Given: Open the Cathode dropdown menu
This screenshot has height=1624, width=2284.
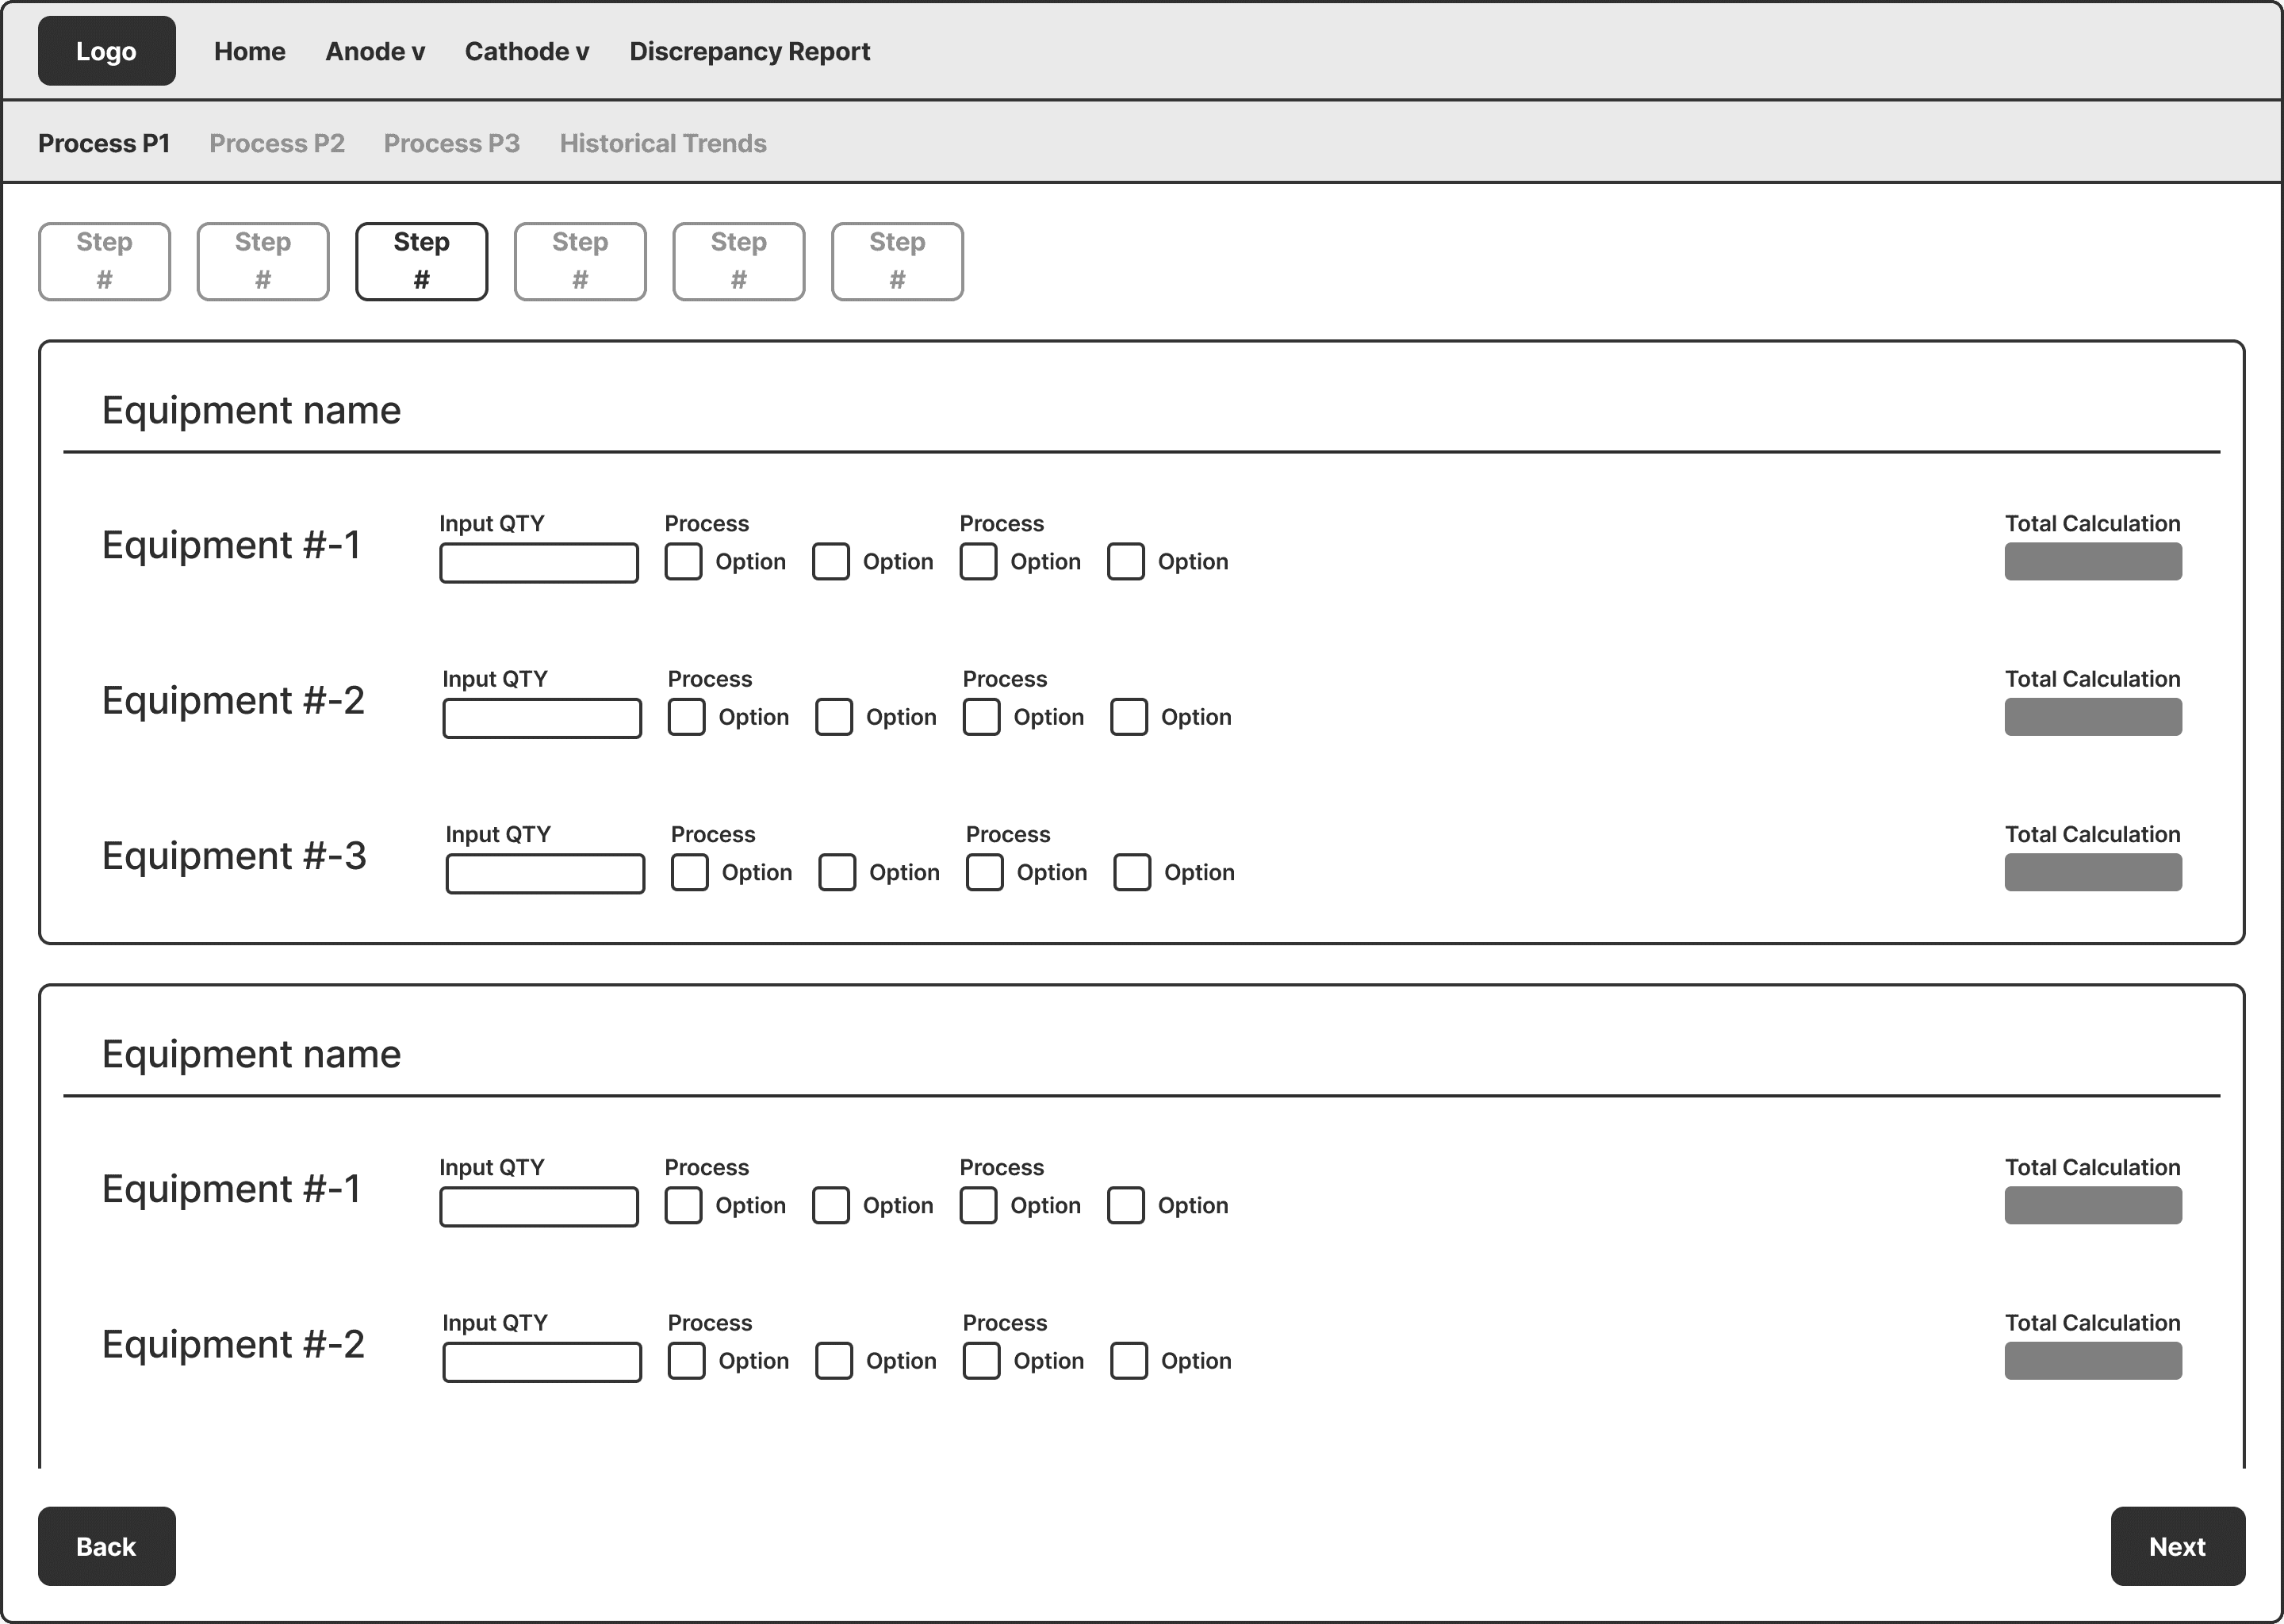Looking at the screenshot, I should (526, 51).
